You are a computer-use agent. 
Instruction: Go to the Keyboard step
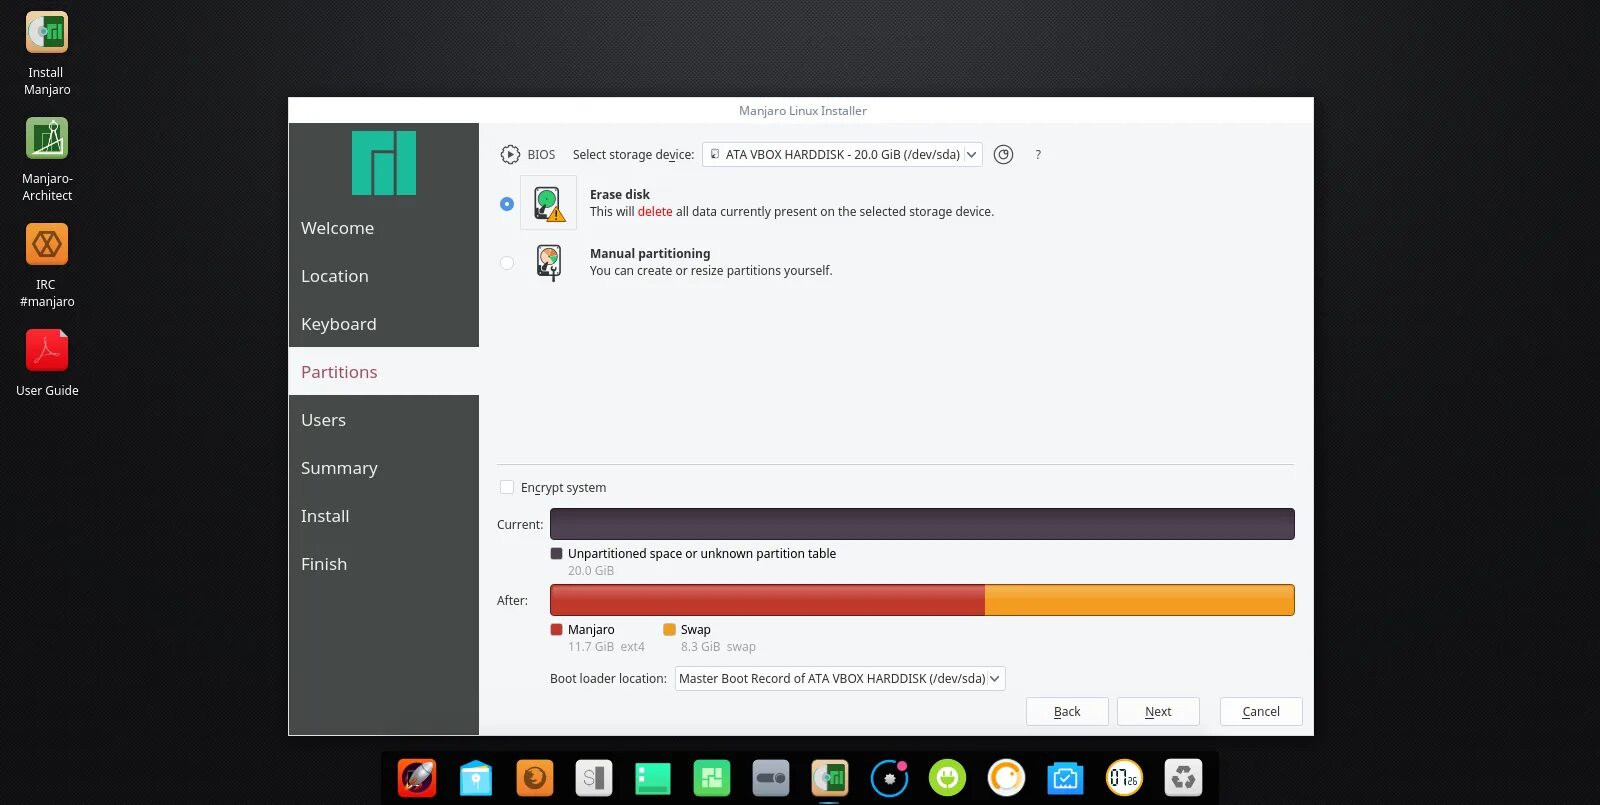(x=384, y=324)
